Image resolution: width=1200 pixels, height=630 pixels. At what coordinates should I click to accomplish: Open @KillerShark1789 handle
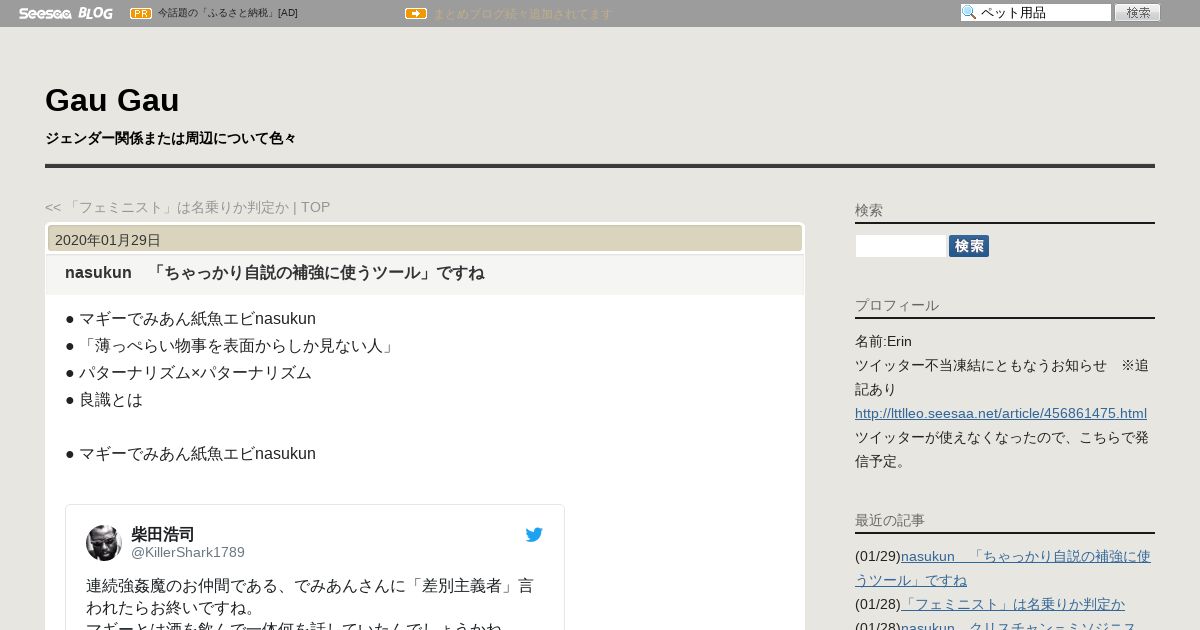[x=188, y=552]
